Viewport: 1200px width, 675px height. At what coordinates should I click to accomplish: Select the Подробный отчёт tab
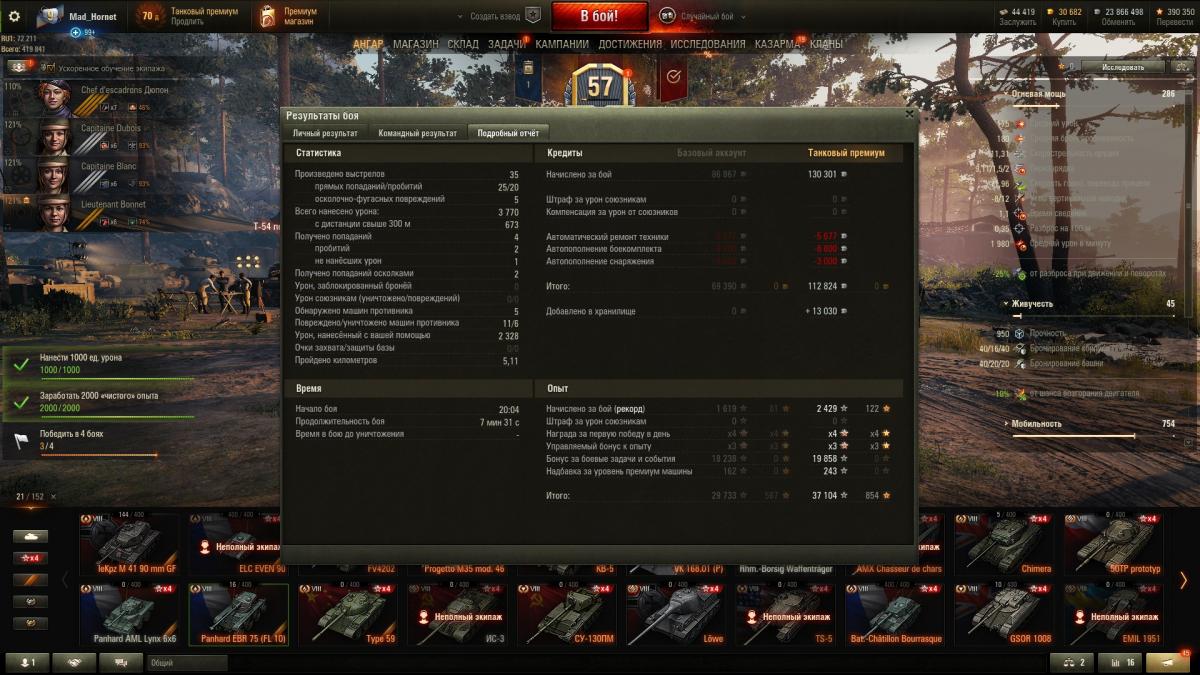pyautogui.click(x=508, y=133)
